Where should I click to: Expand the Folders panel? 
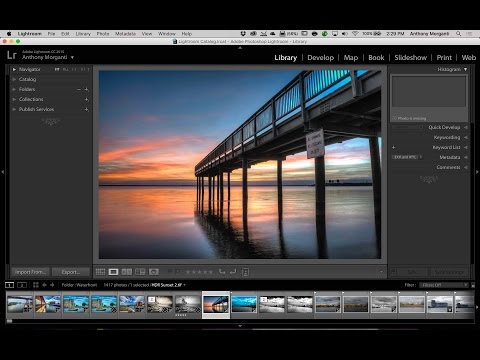(14, 89)
